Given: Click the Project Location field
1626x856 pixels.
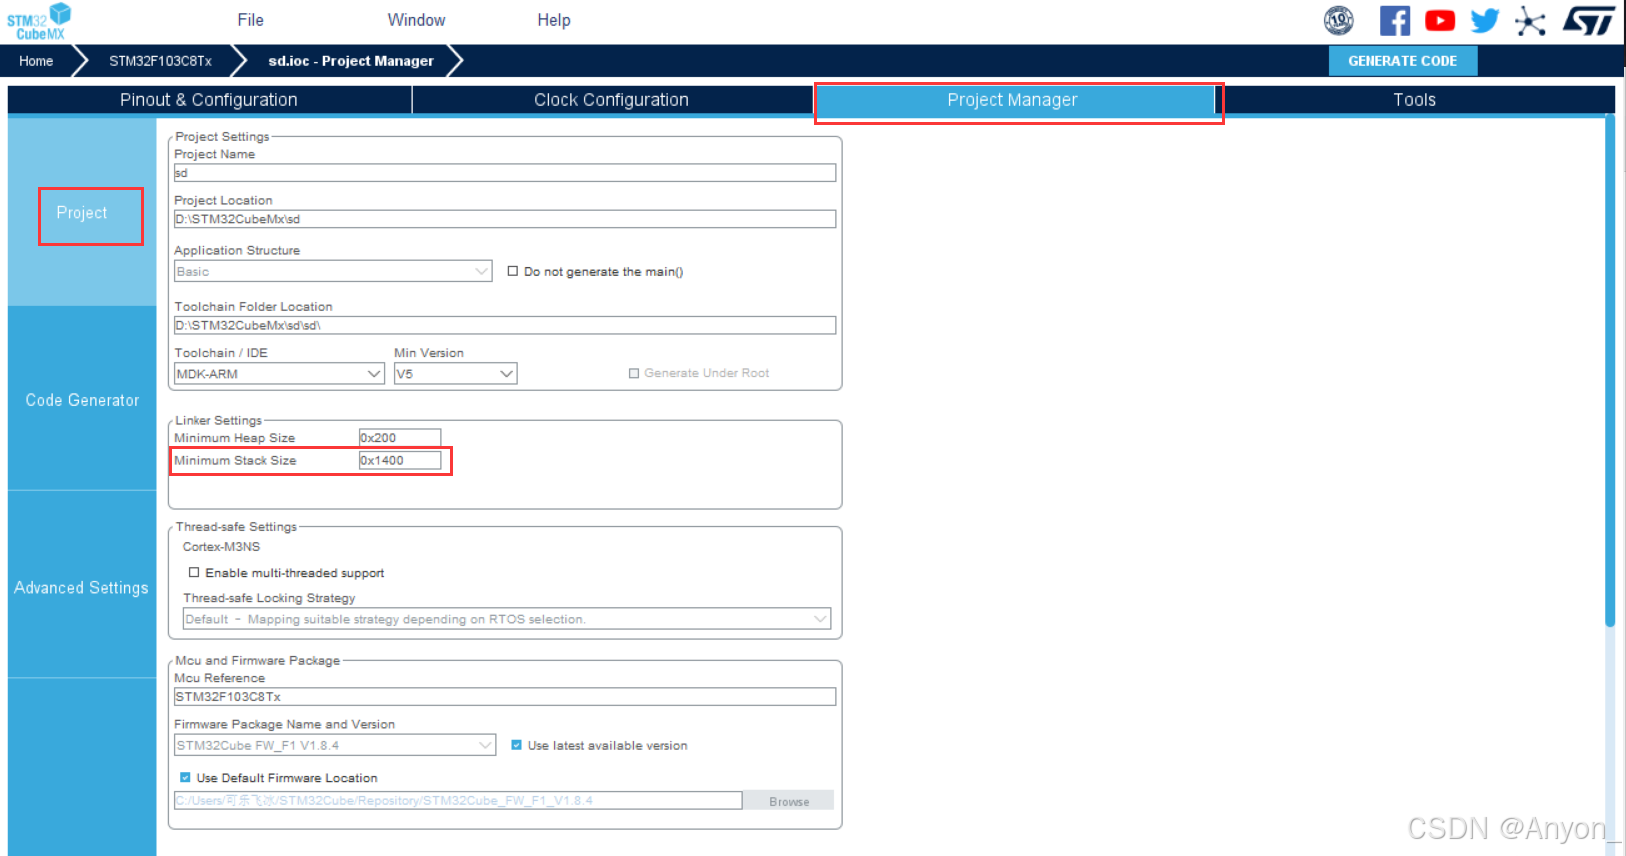Looking at the screenshot, I should 505,219.
